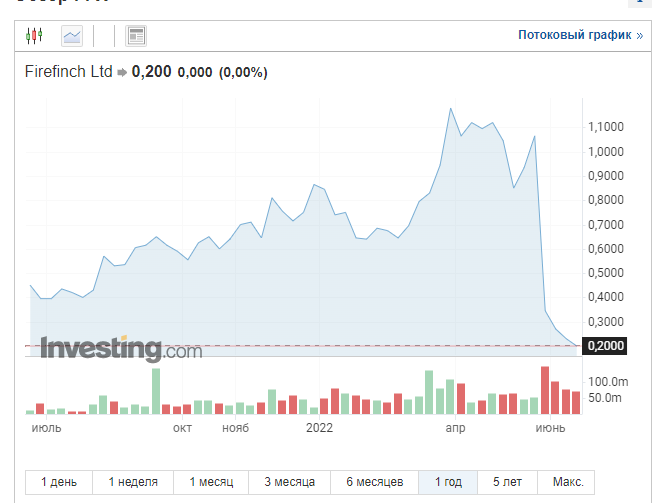Viewport: 657px width, 503px height.
Task: Click the price peak near апр
Action: (451, 108)
